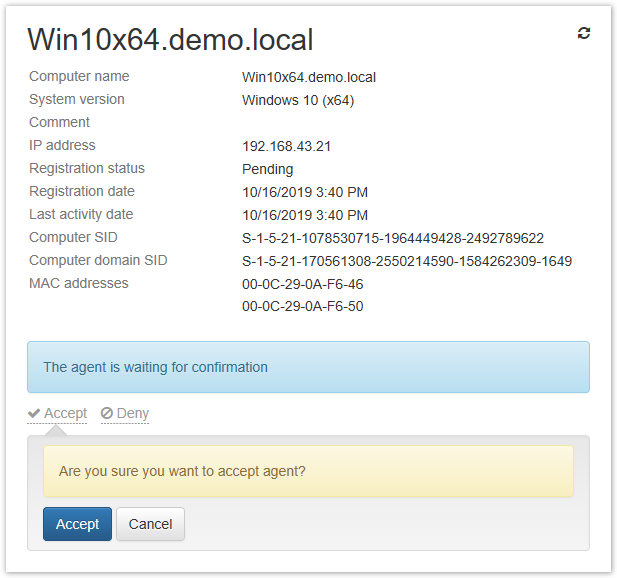Select the Computer domain SID ending 1649

point(407,261)
